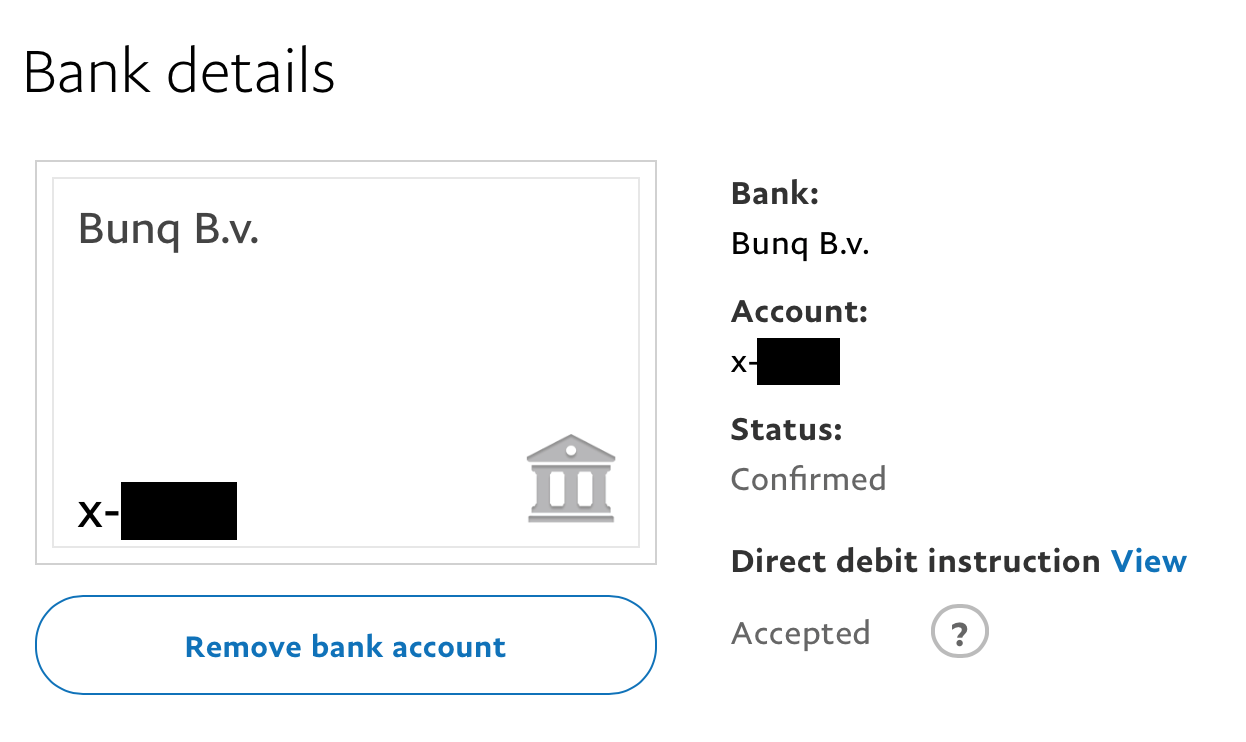Screen dimensions: 1246x742
Task: Click the Confirmed status text
Action: [808, 479]
